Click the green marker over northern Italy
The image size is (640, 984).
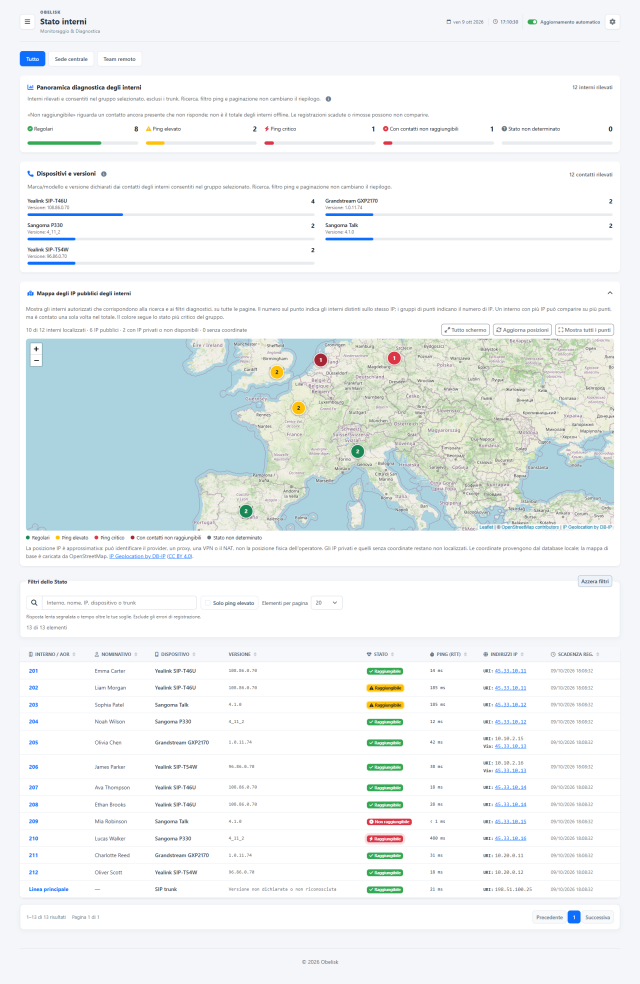358,451
